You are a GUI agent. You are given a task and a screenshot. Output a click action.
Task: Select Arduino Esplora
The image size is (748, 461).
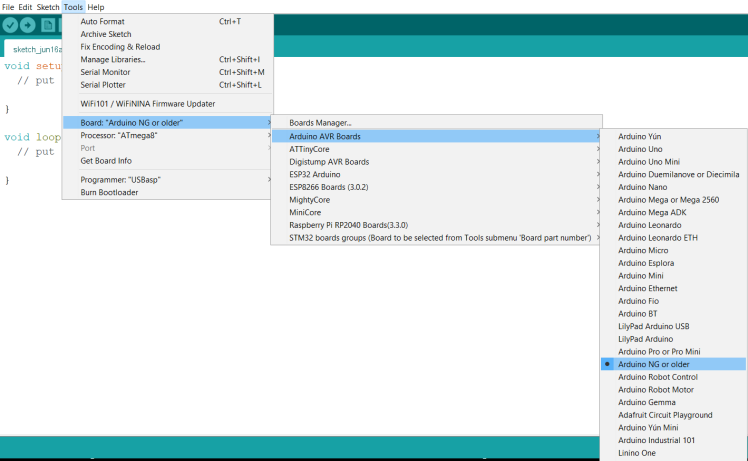click(x=674, y=263)
